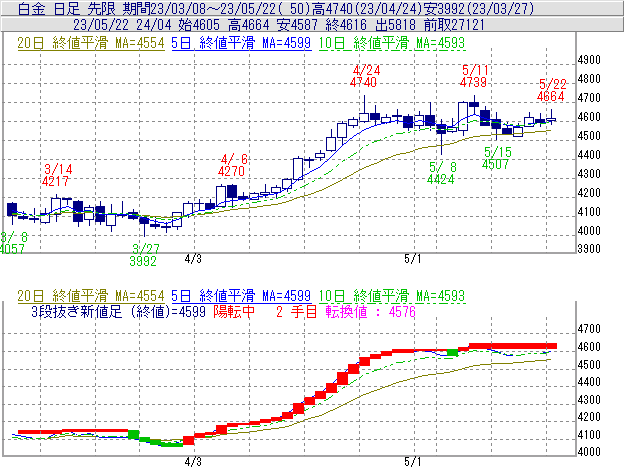
Task: Click the green block near 5/8 in lower chart
Action: [x=452, y=352]
